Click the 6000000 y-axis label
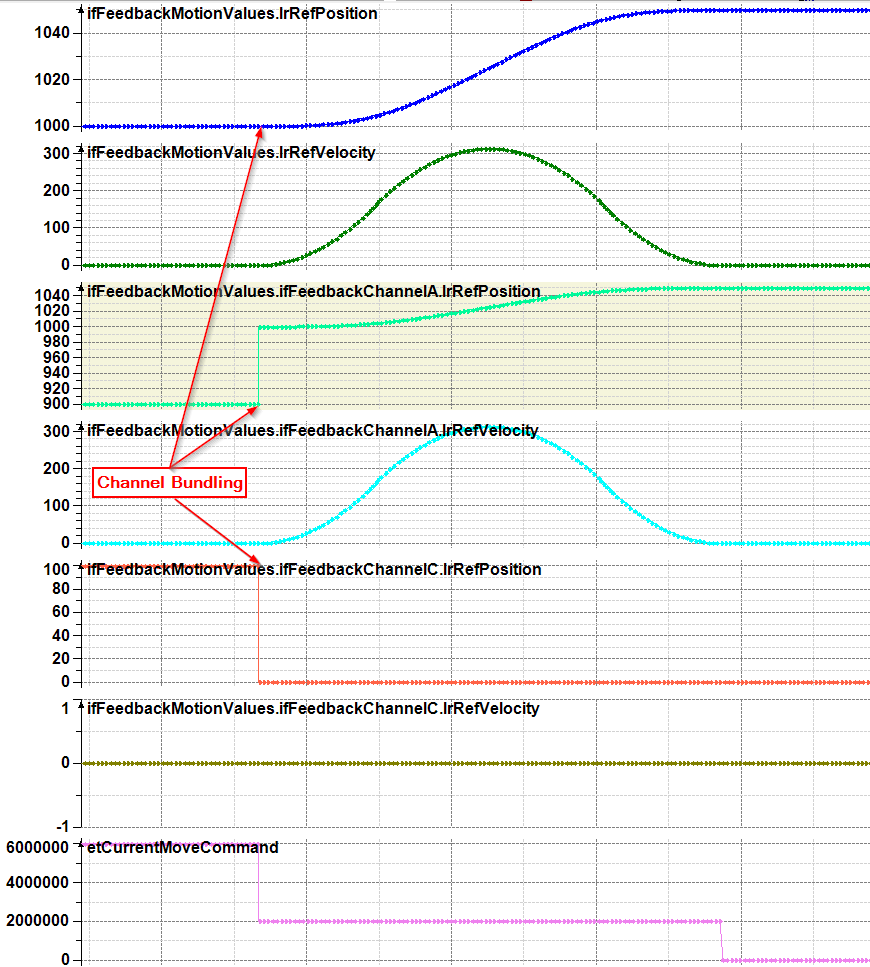The width and height of the screenshot is (870, 967). click(x=37, y=848)
